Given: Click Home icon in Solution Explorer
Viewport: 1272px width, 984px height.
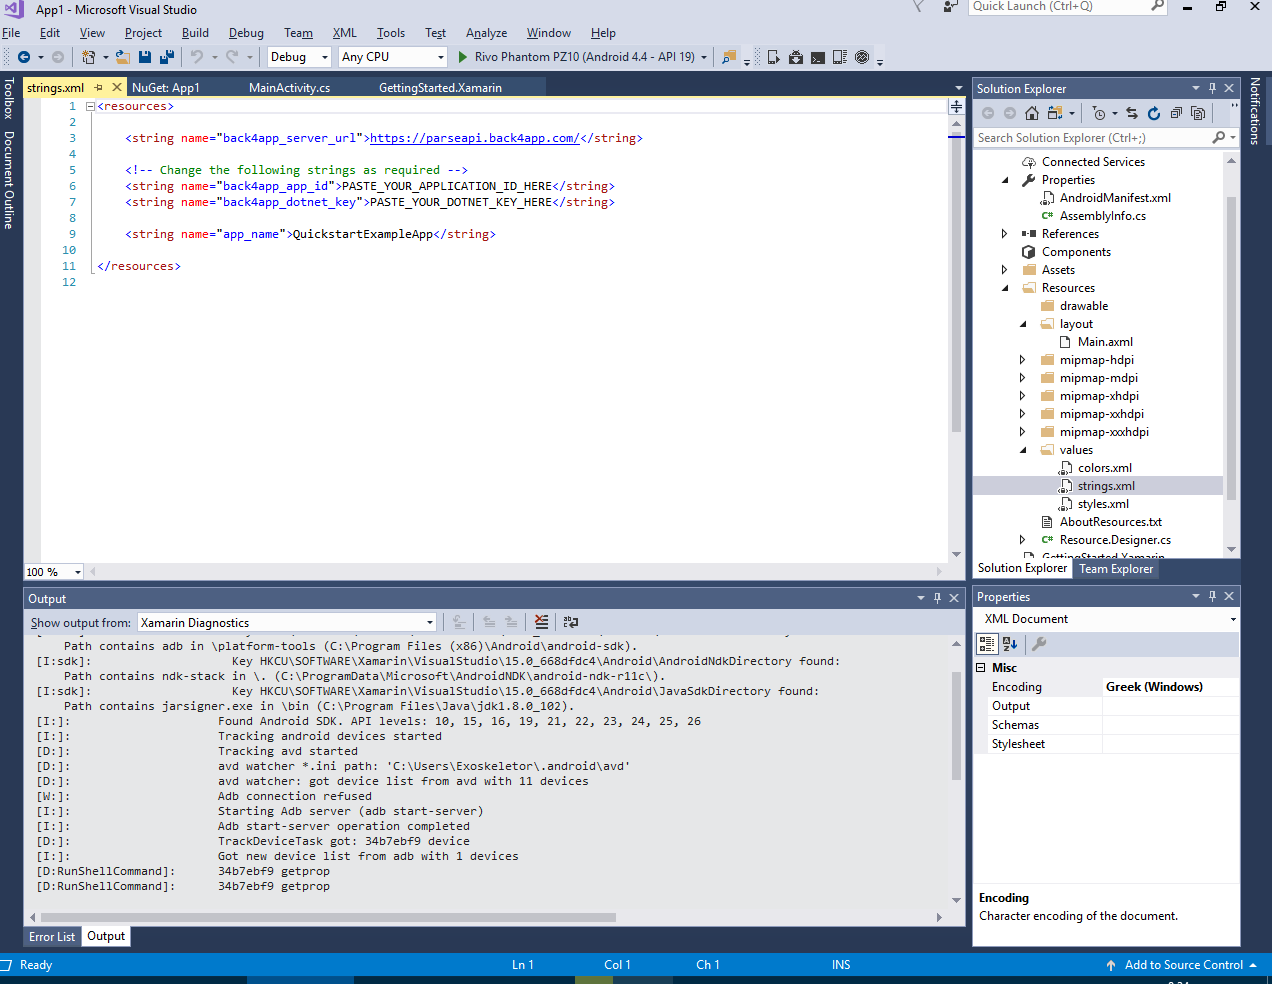Looking at the screenshot, I should click(1032, 113).
